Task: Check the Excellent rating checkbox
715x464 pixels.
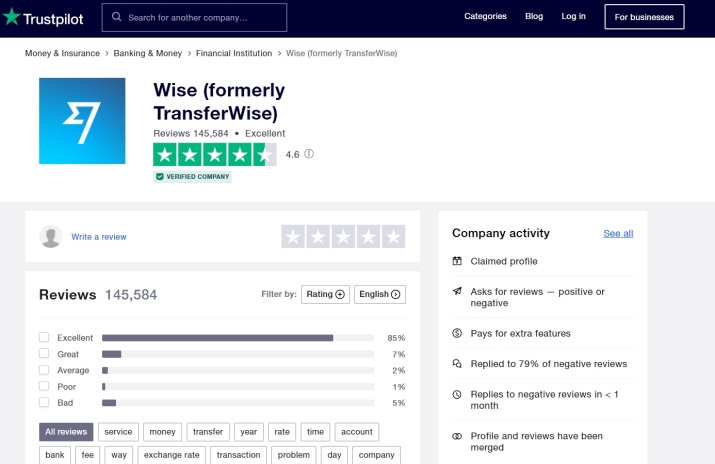Action: 44,338
